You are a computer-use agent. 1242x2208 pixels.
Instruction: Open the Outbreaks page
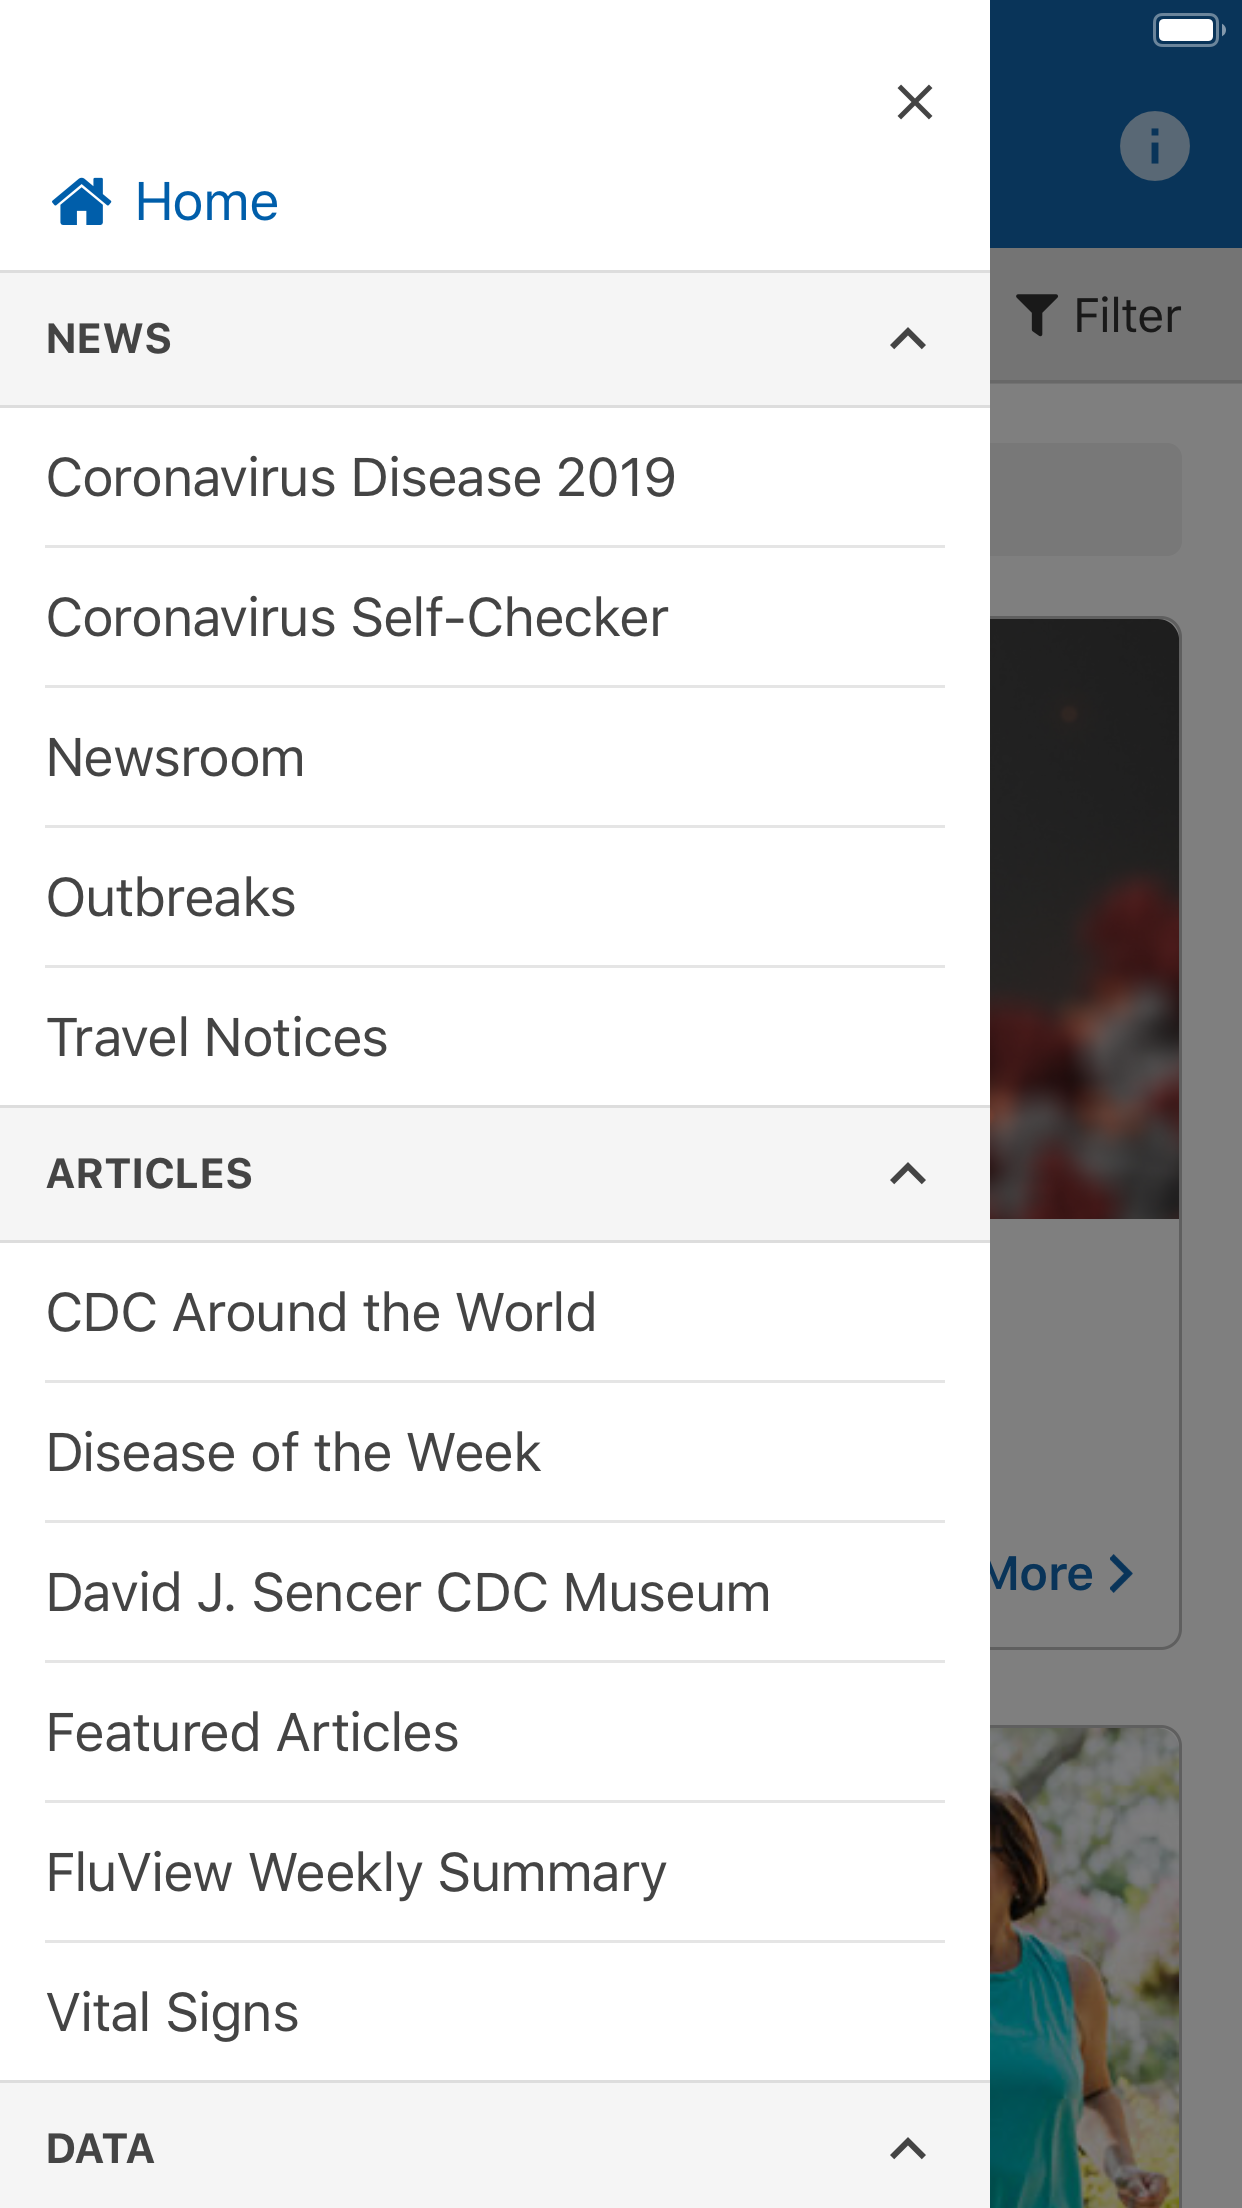click(171, 897)
